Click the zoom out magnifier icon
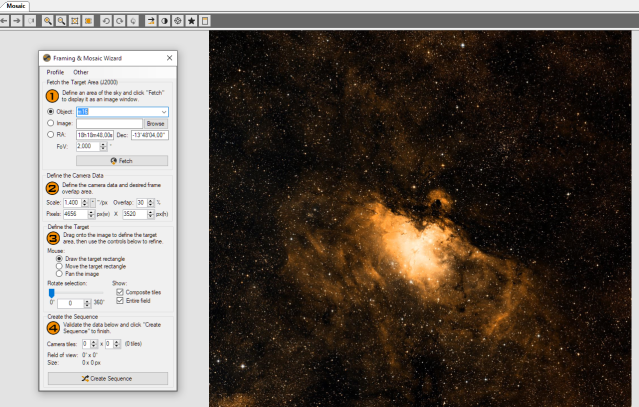The image size is (639, 407). (62, 20)
